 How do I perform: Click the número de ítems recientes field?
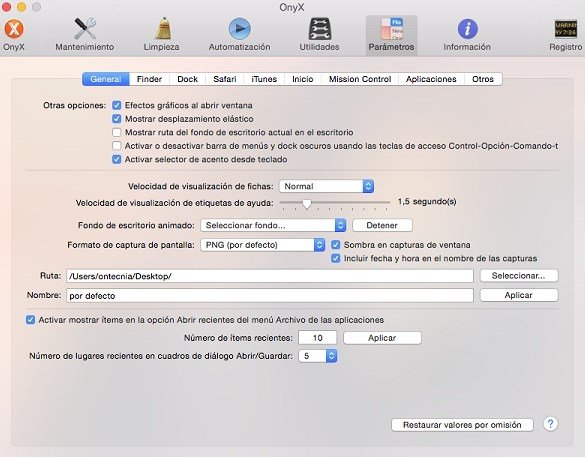pyautogui.click(x=317, y=338)
